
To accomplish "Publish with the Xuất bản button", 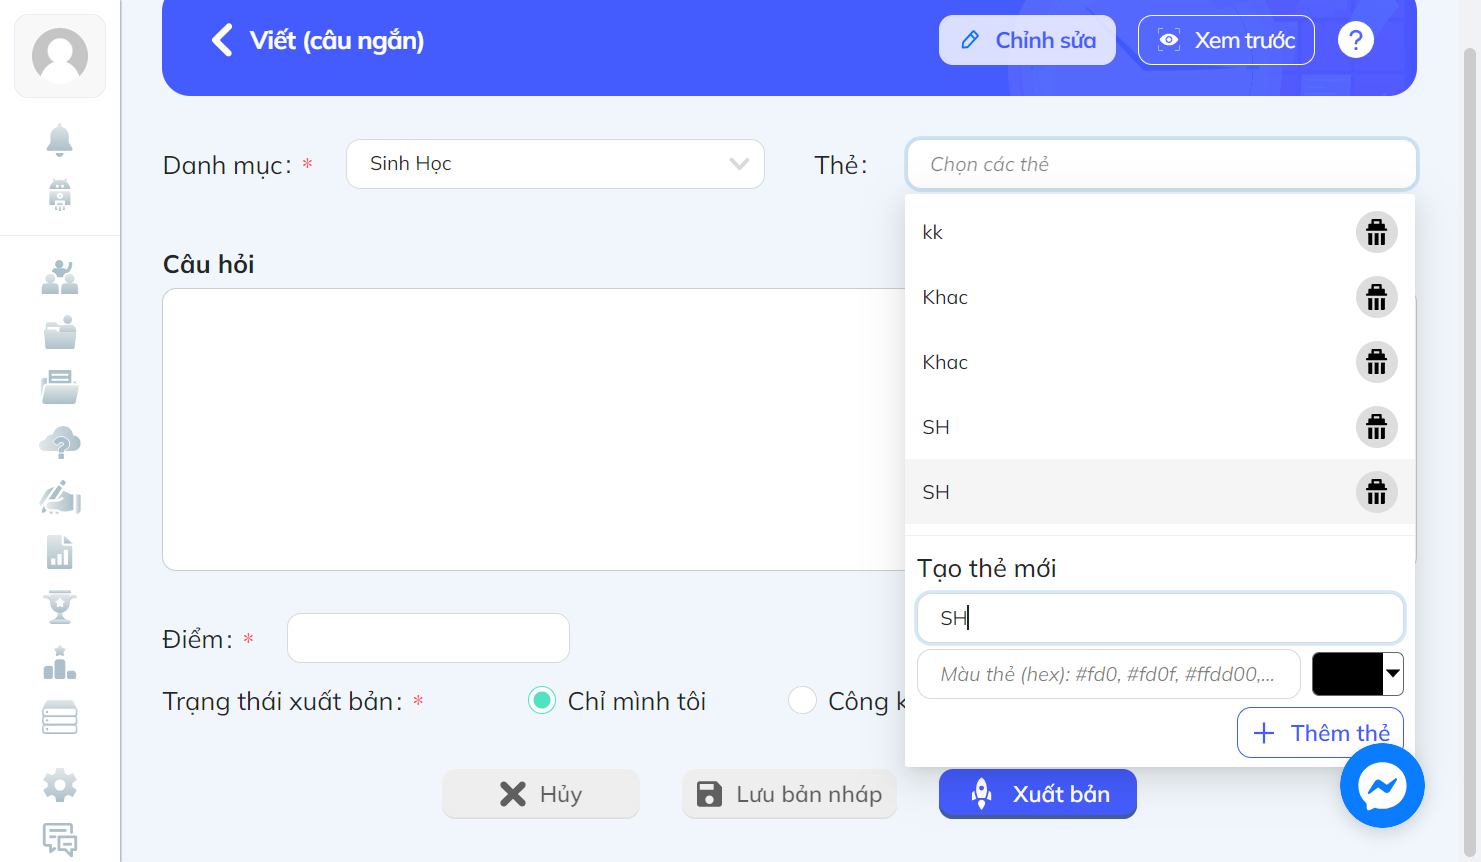I will (x=1038, y=794).
